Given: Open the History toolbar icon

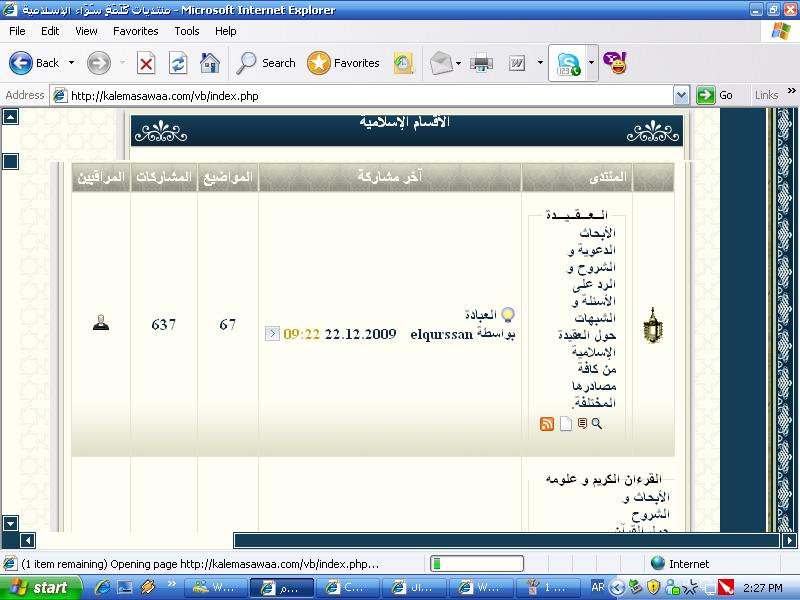Looking at the screenshot, I should pyautogui.click(x=403, y=63).
